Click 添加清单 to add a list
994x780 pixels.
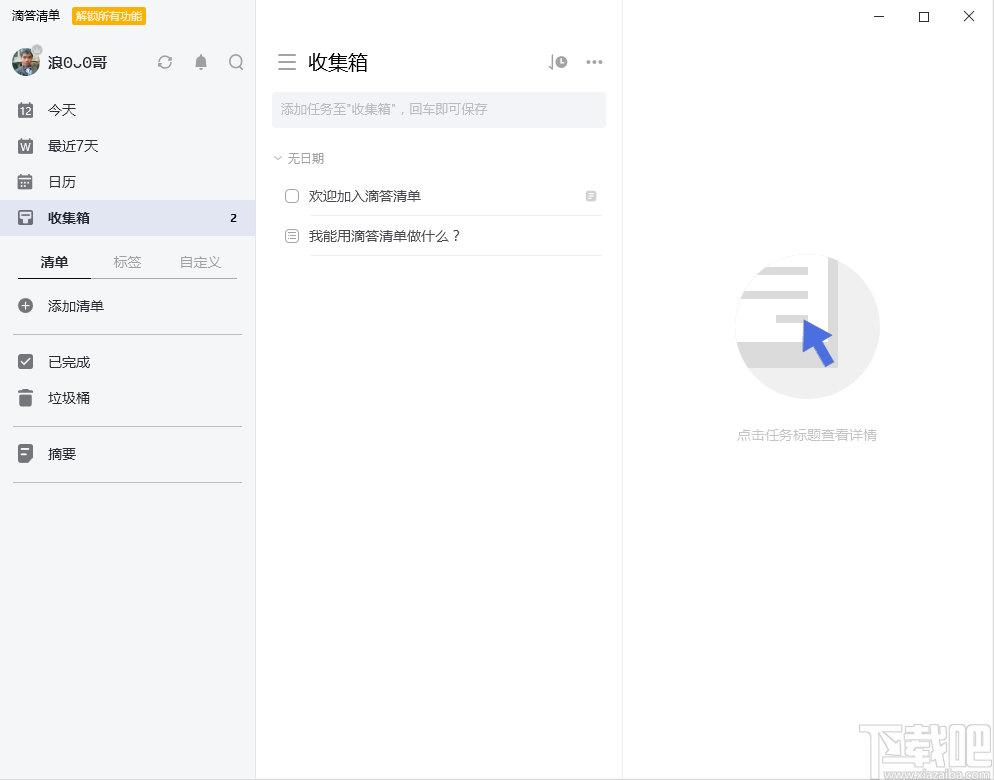[76, 306]
